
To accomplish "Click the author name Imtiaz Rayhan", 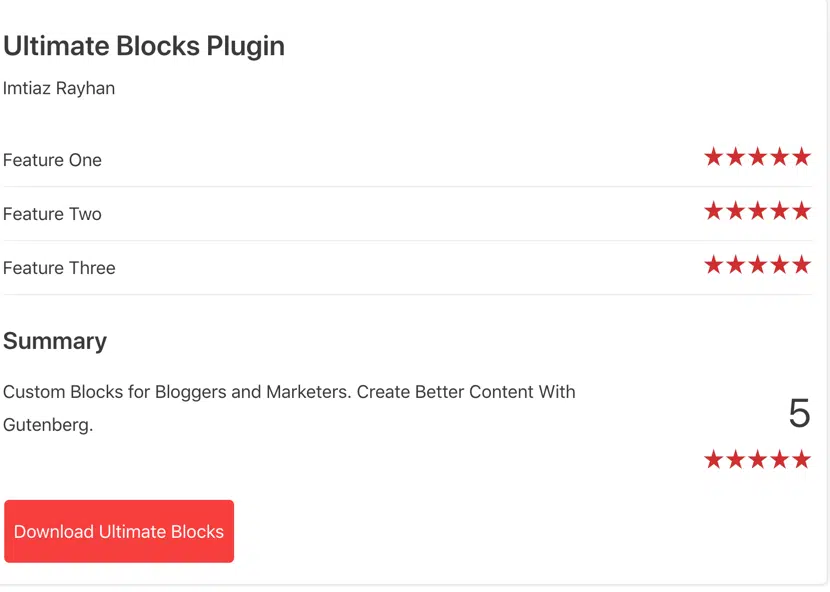I will 59,88.
